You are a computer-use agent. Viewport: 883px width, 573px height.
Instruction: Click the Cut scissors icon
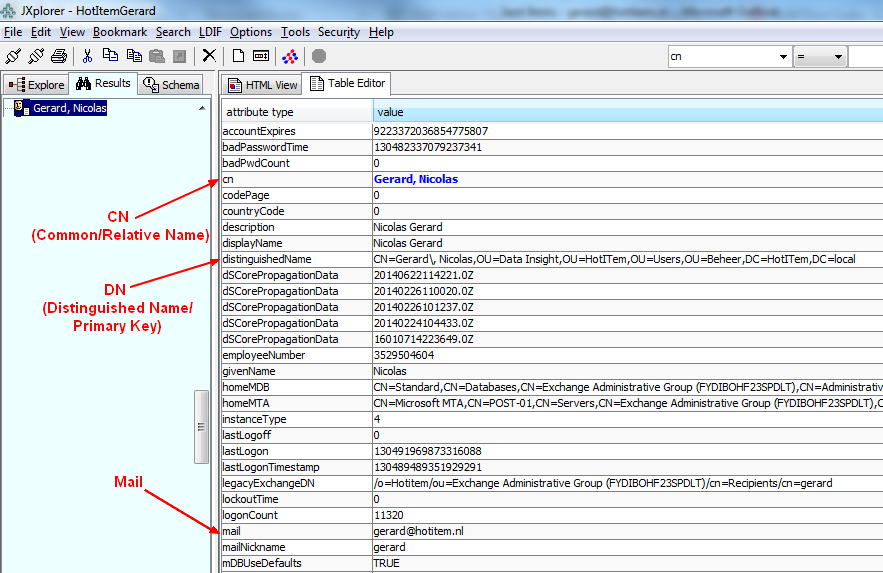[88, 56]
